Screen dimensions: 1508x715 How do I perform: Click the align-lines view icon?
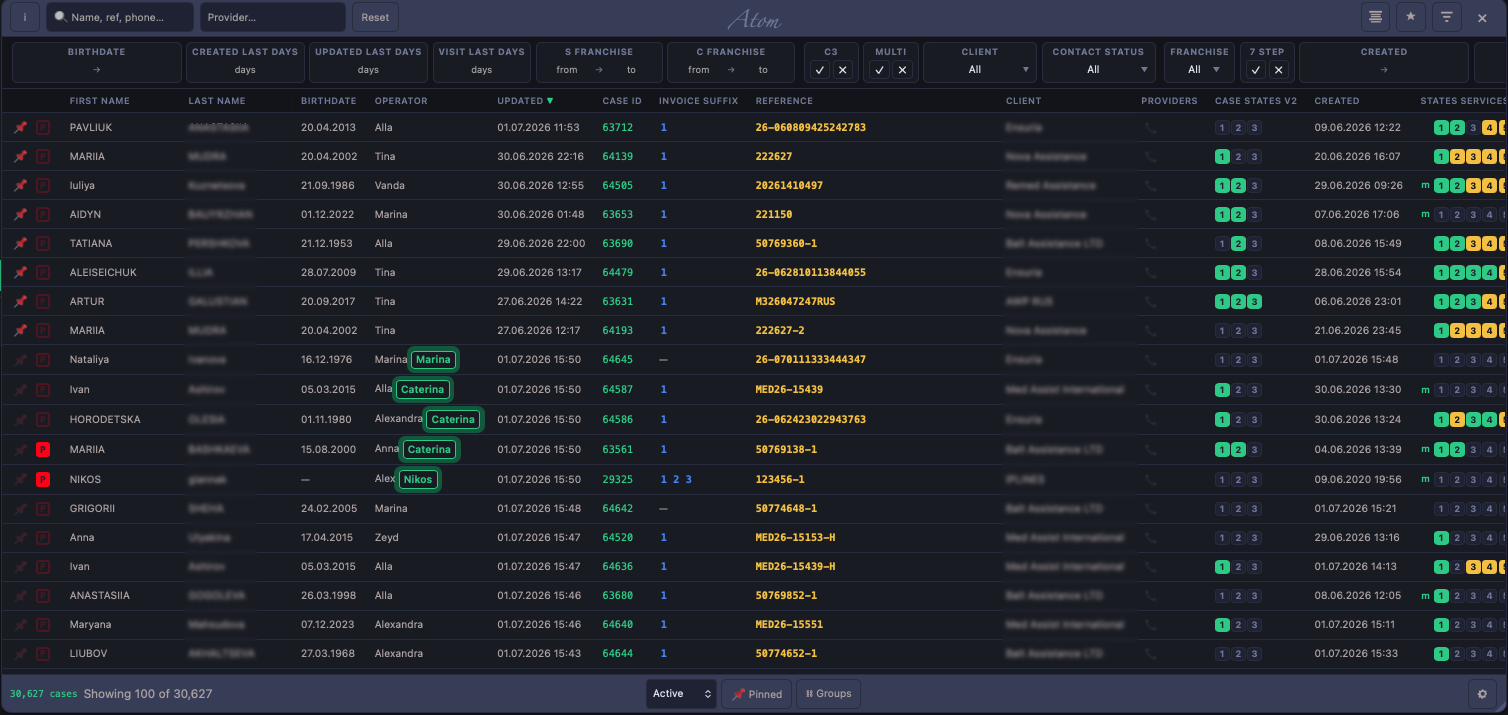[x=1377, y=17]
